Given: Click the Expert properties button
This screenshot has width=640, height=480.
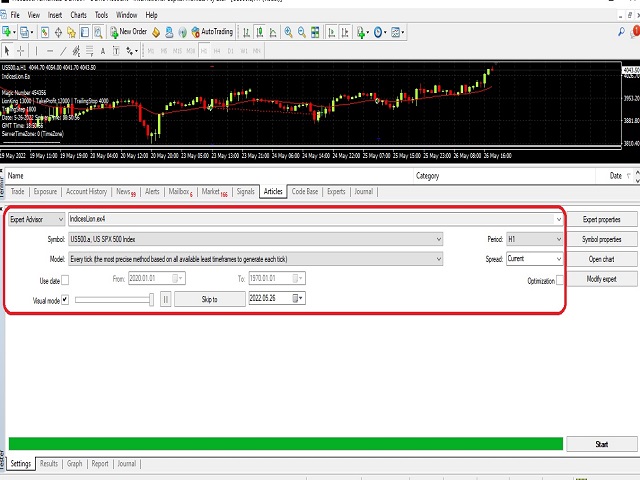Looking at the screenshot, I should [602, 220].
